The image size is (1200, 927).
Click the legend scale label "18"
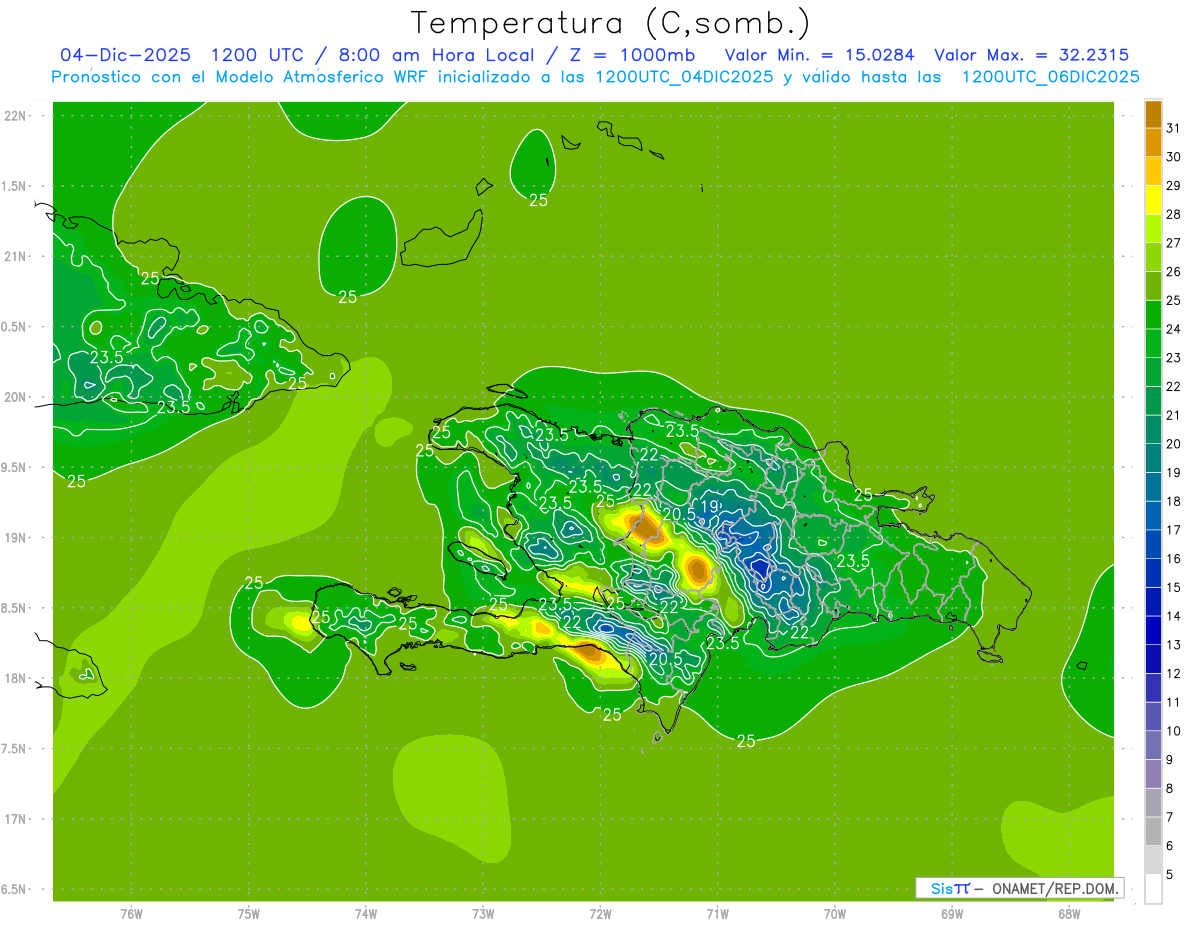pyautogui.click(x=1173, y=501)
